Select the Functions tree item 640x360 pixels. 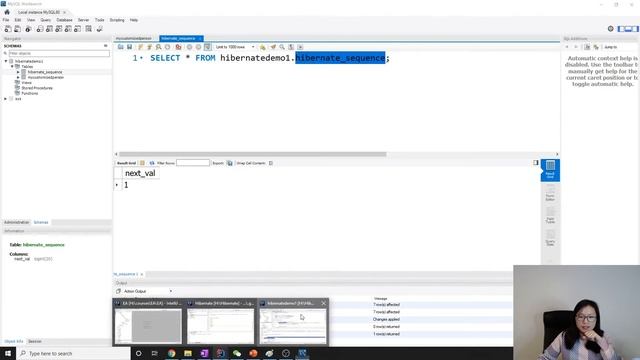click(29, 93)
